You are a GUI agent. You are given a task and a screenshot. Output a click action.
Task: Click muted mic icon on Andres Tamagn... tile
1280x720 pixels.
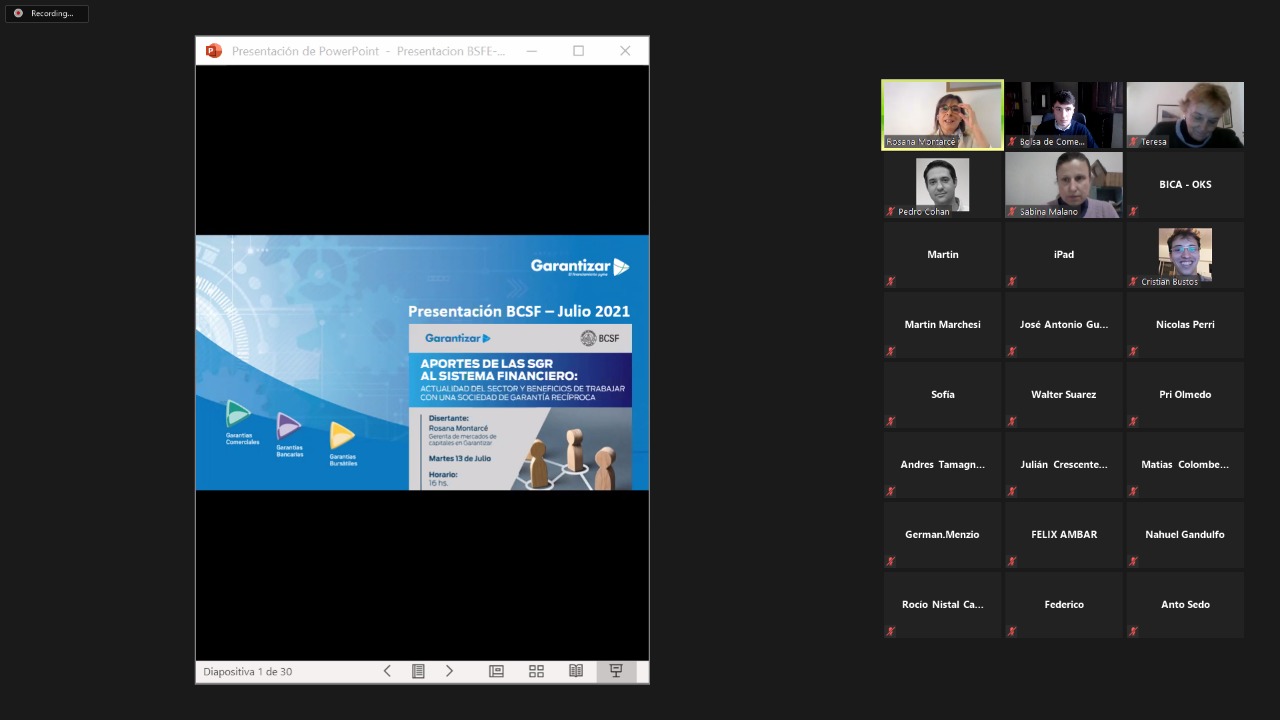(x=890, y=491)
